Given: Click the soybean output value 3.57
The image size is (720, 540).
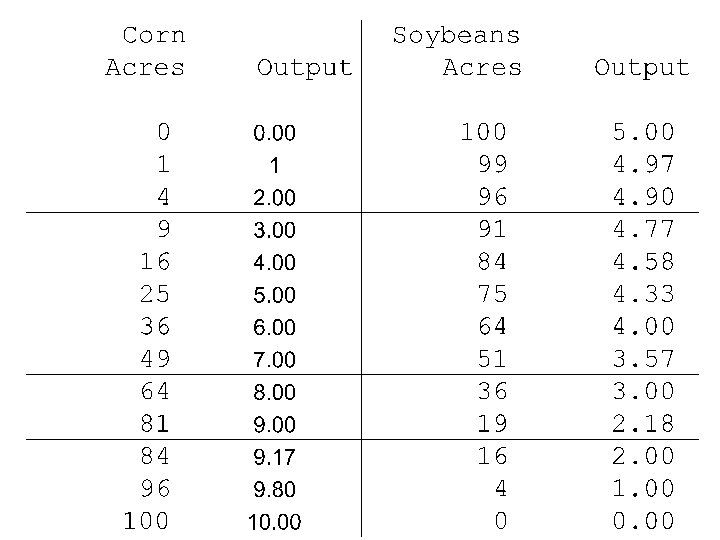Looking at the screenshot, I should [x=644, y=359].
